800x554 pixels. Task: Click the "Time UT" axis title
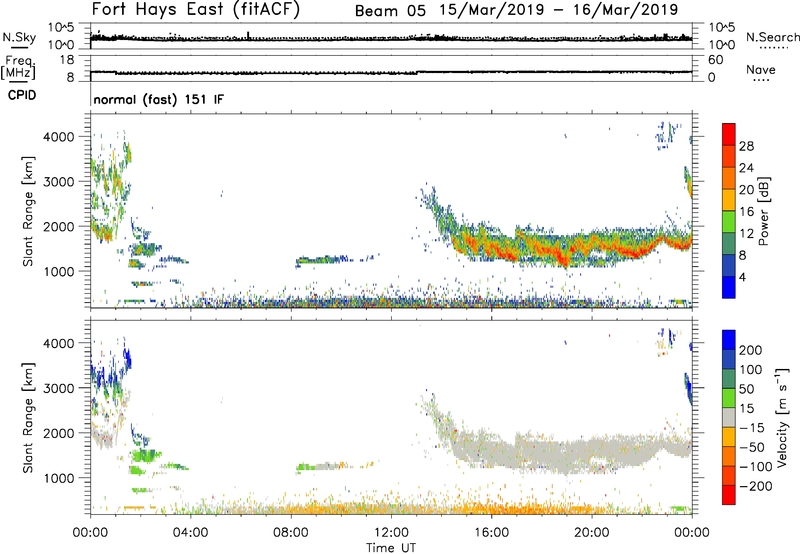click(x=391, y=548)
